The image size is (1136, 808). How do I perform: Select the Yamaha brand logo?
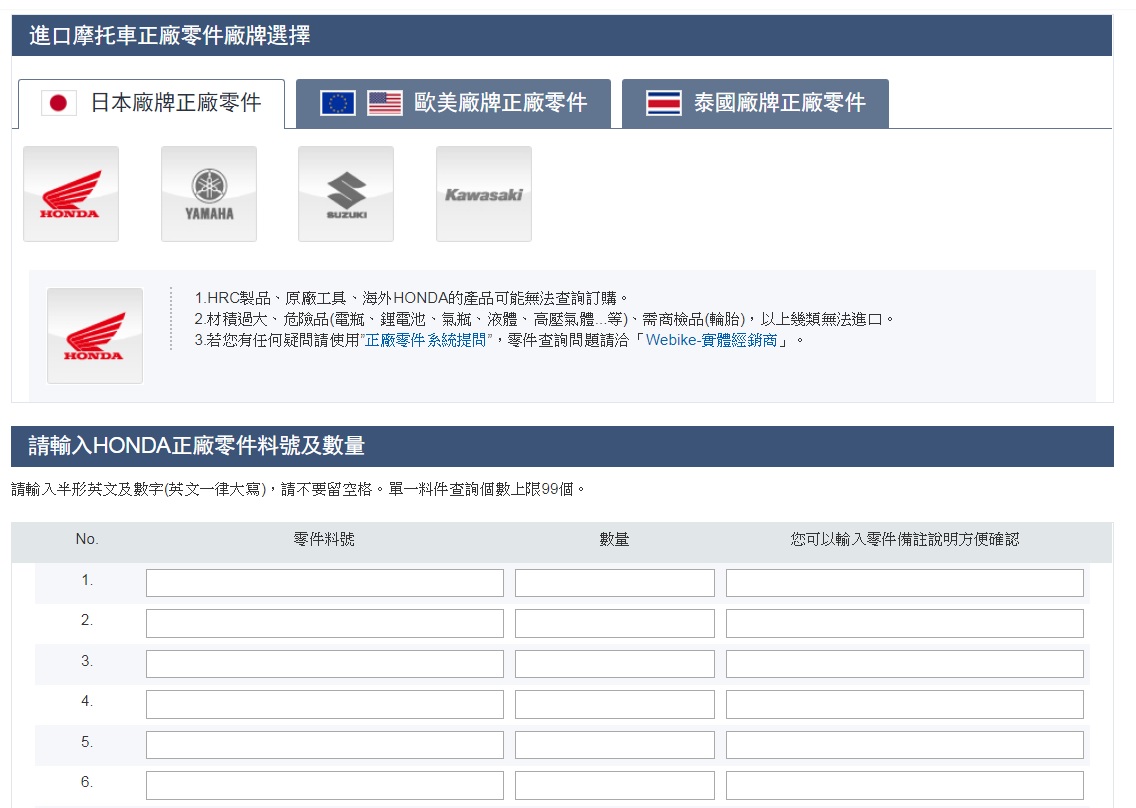(x=208, y=194)
